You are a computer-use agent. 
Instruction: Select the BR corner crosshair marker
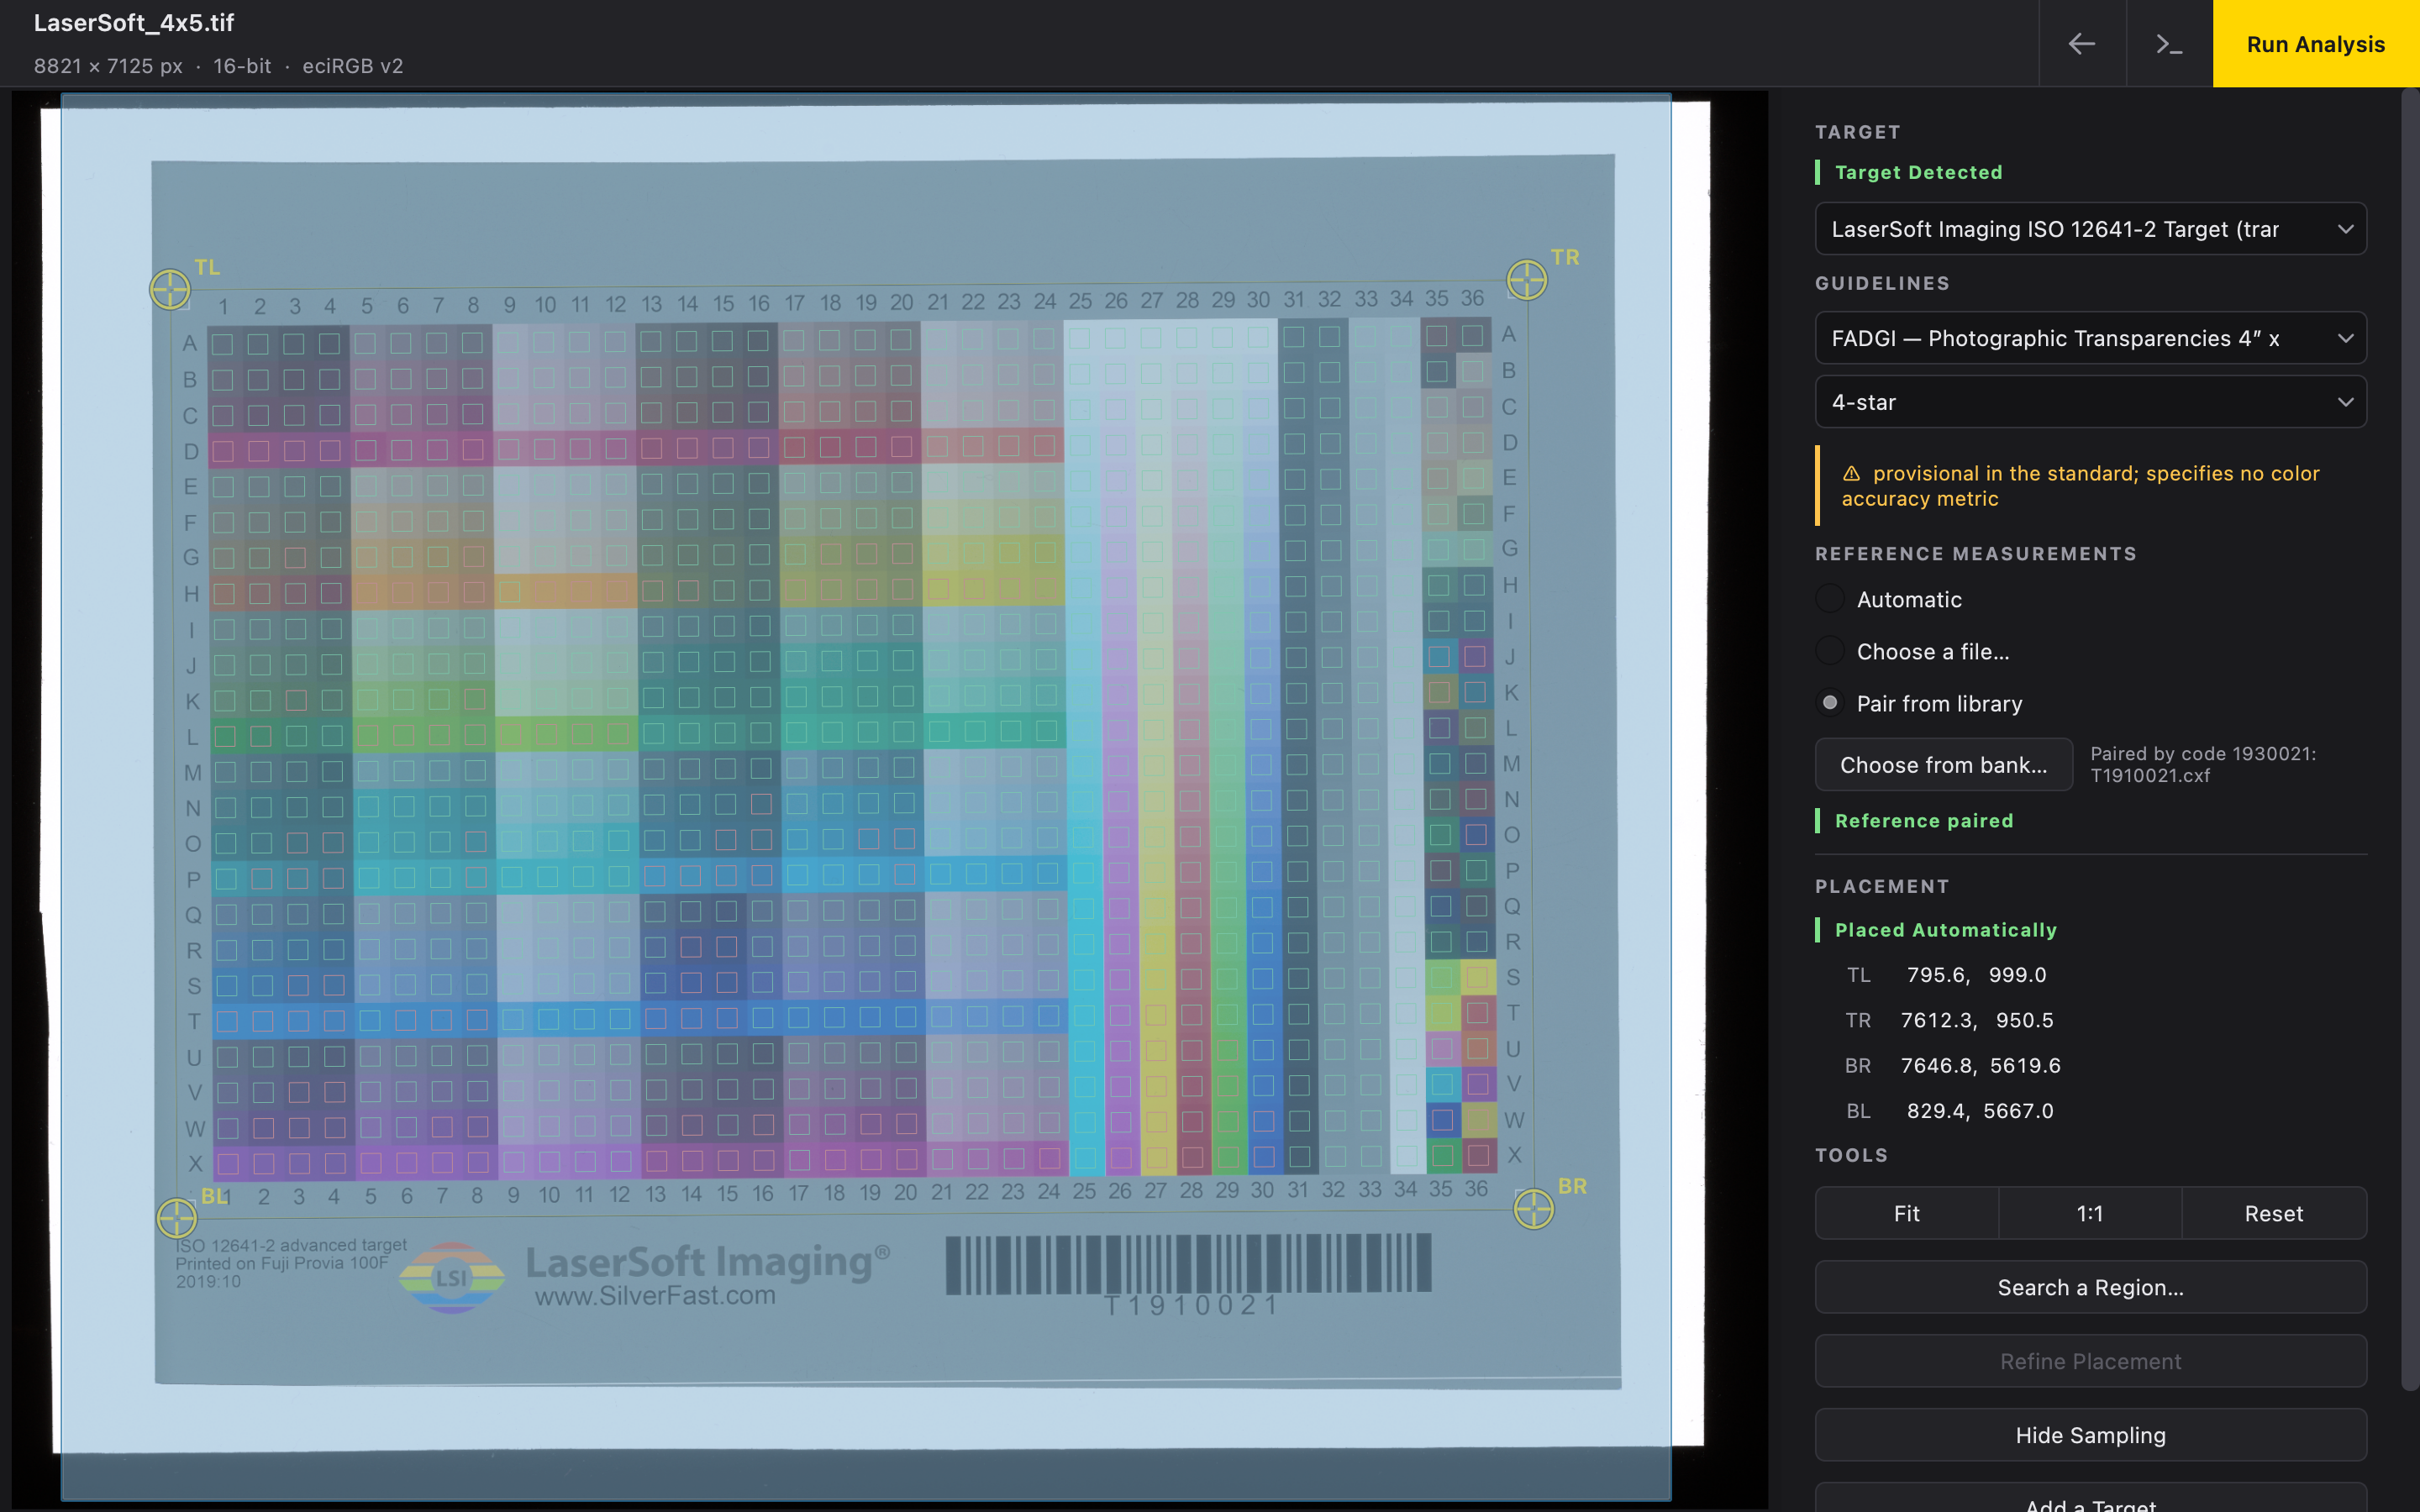pos(1534,1210)
